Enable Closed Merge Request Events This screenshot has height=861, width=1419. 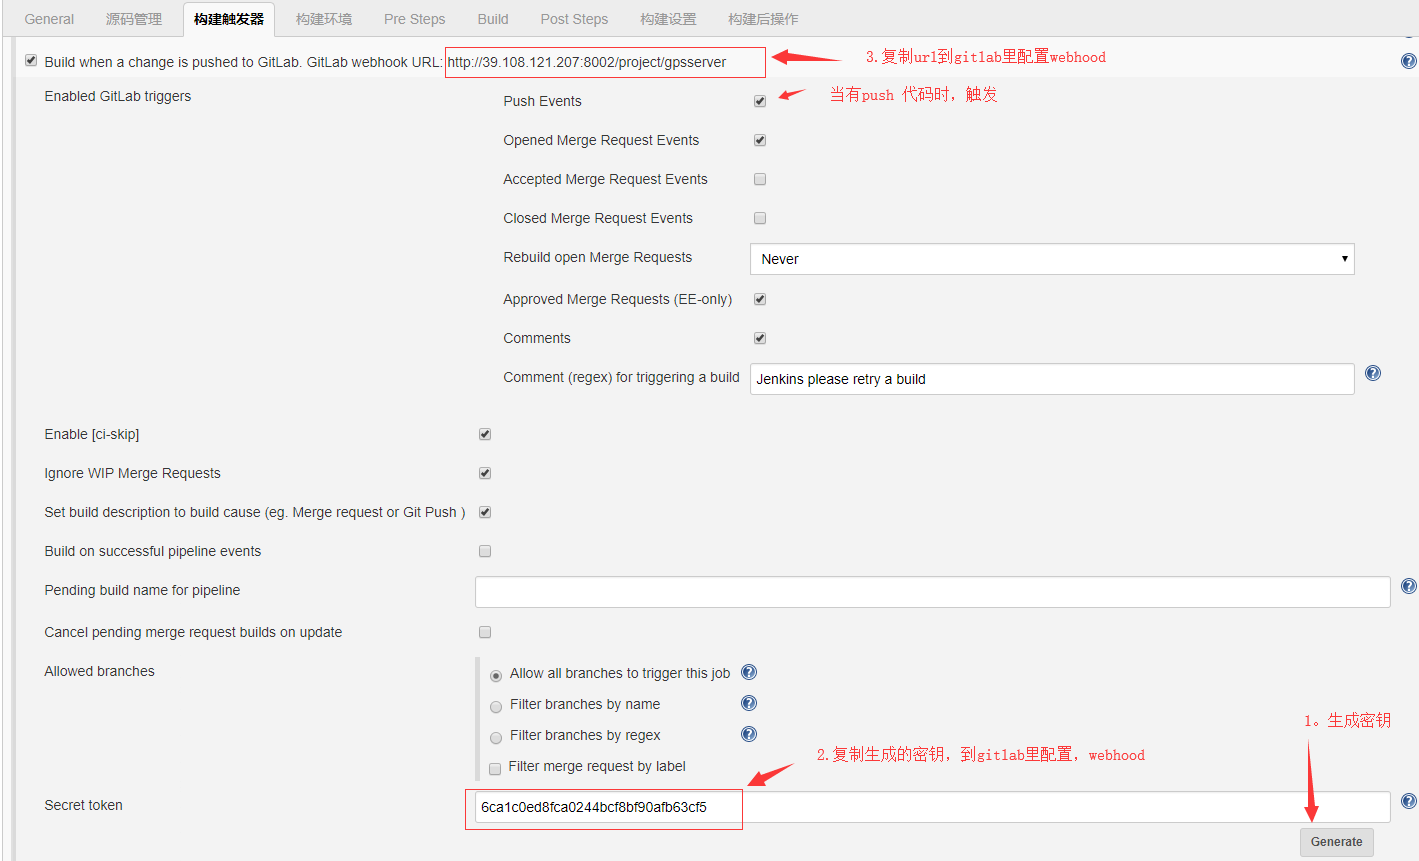(760, 218)
